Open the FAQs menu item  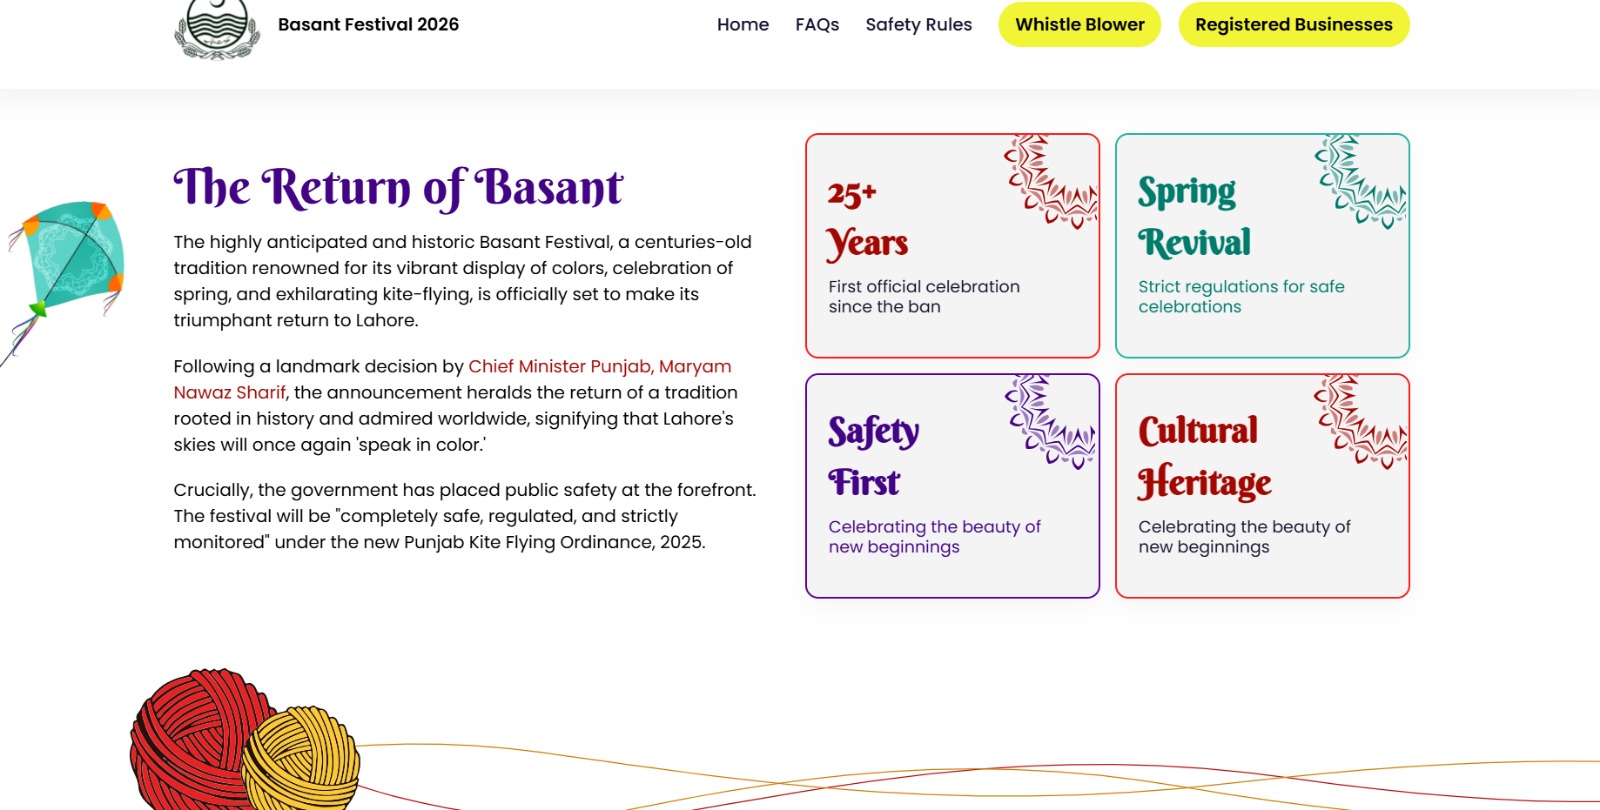click(x=817, y=24)
